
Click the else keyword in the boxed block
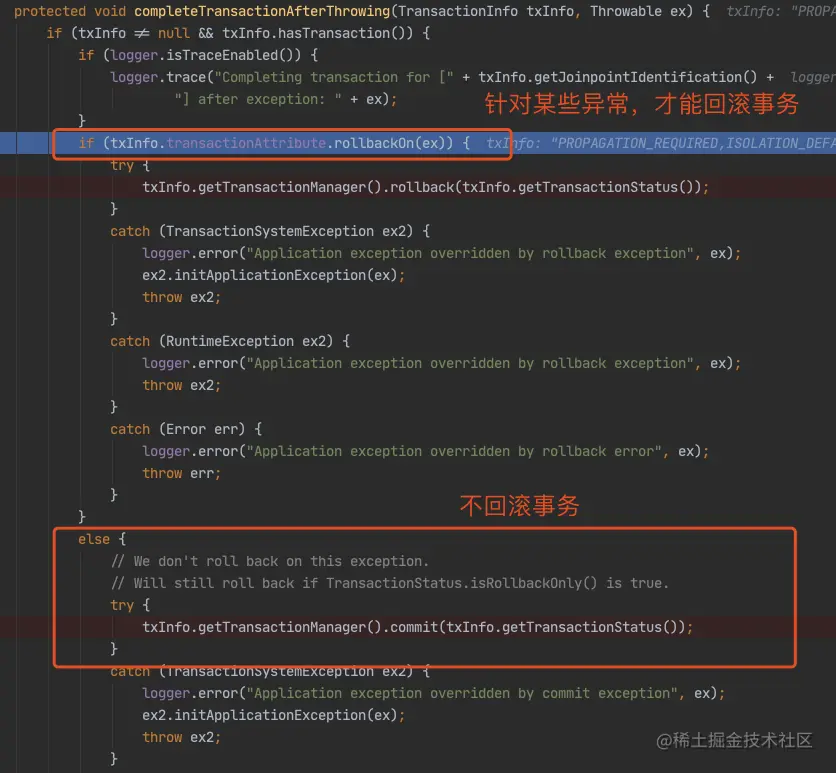[94, 540]
